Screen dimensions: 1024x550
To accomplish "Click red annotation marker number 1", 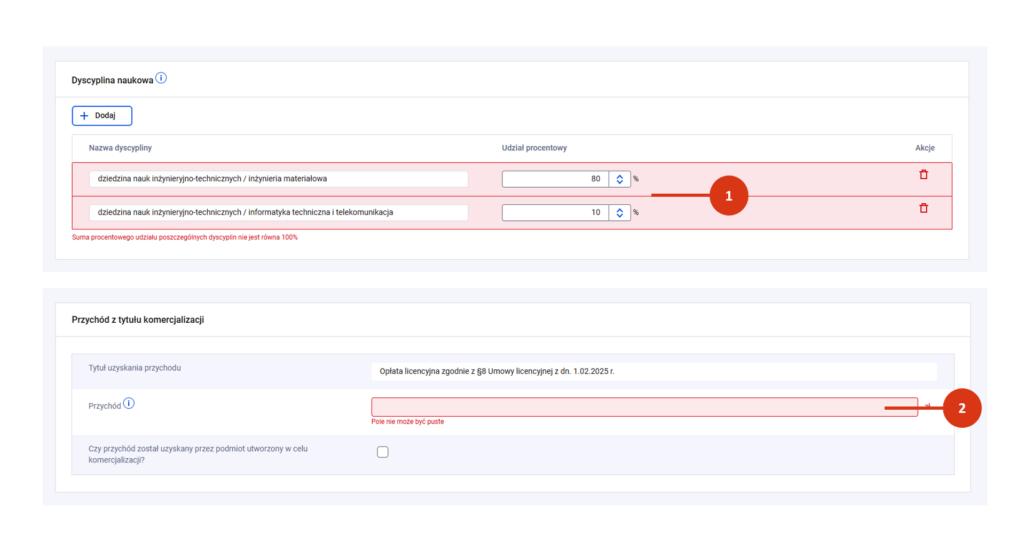I will [728, 196].
